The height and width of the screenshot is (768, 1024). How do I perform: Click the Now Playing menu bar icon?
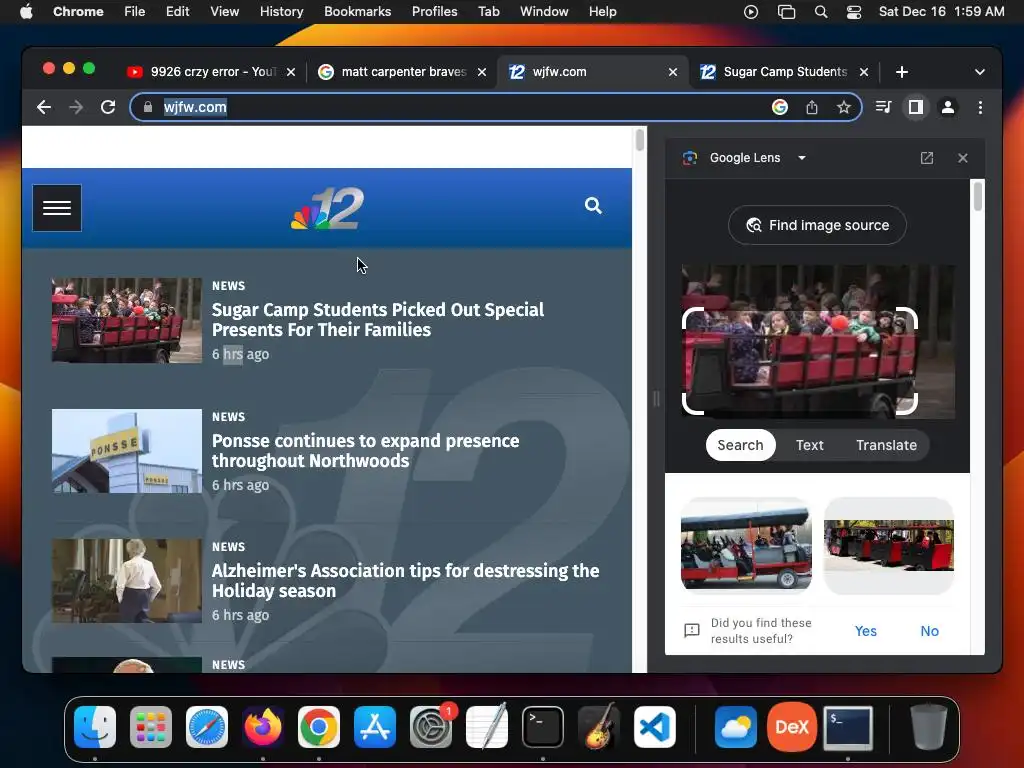[x=751, y=12]
